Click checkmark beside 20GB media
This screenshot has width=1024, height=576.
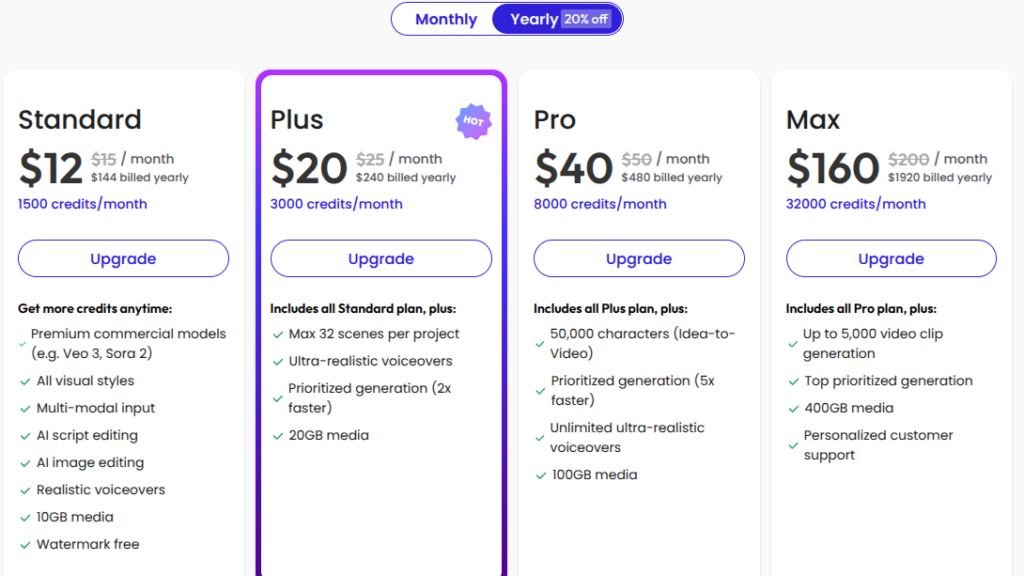[x=277, y=436]
